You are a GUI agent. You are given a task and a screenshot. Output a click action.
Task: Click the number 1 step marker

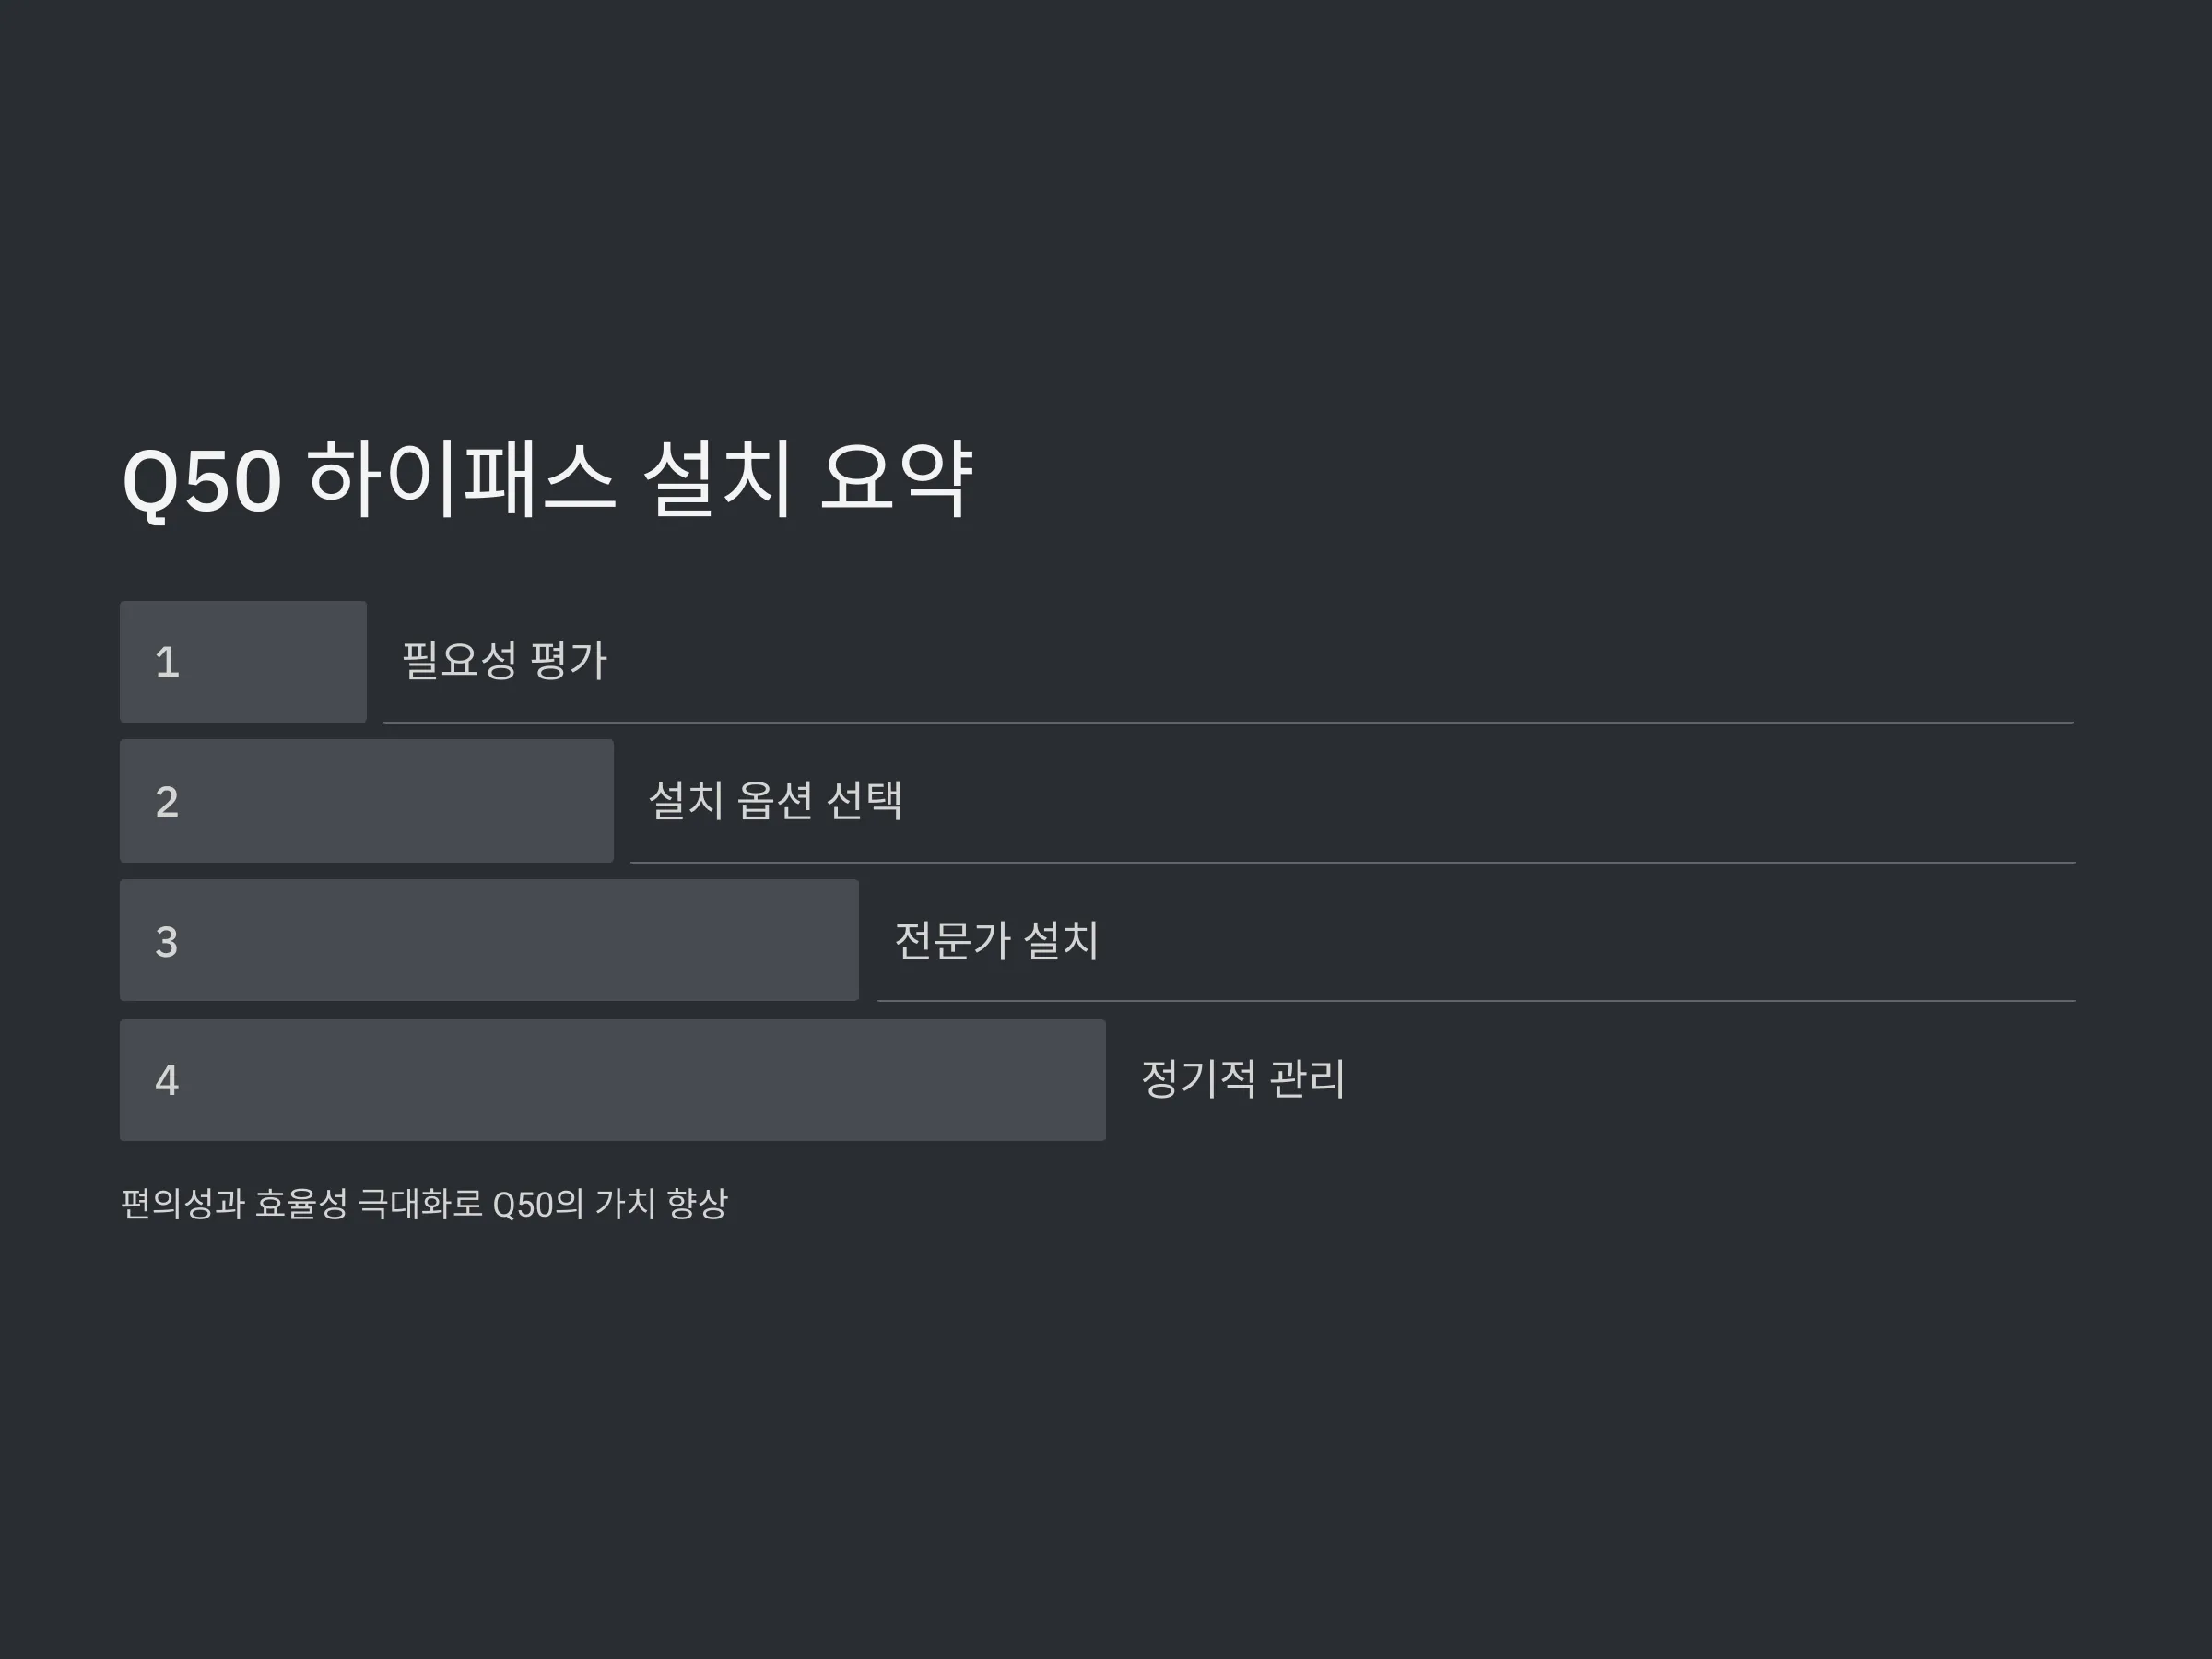tap(167, 662)
